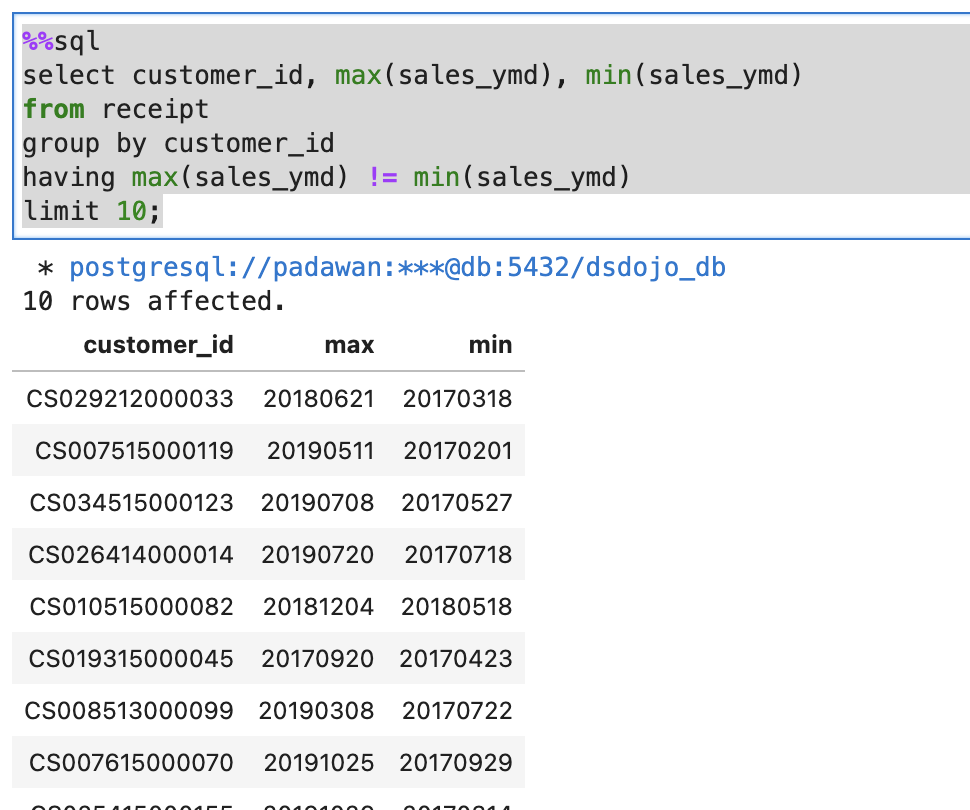The image size is (970, 810).
Task: Select min value 20170318
Action: pos(458,399)
